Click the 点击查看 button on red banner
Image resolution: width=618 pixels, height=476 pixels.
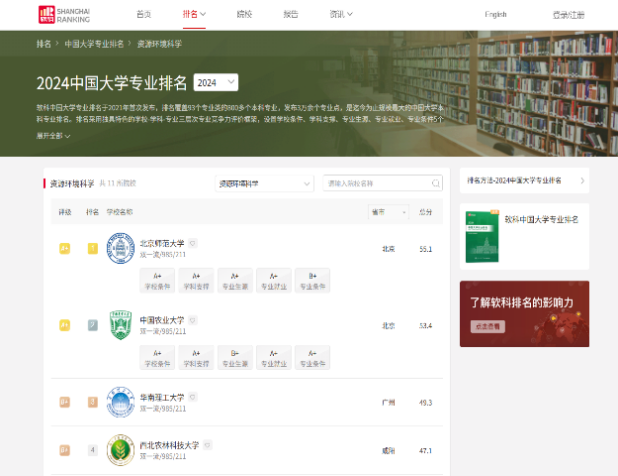488,326
